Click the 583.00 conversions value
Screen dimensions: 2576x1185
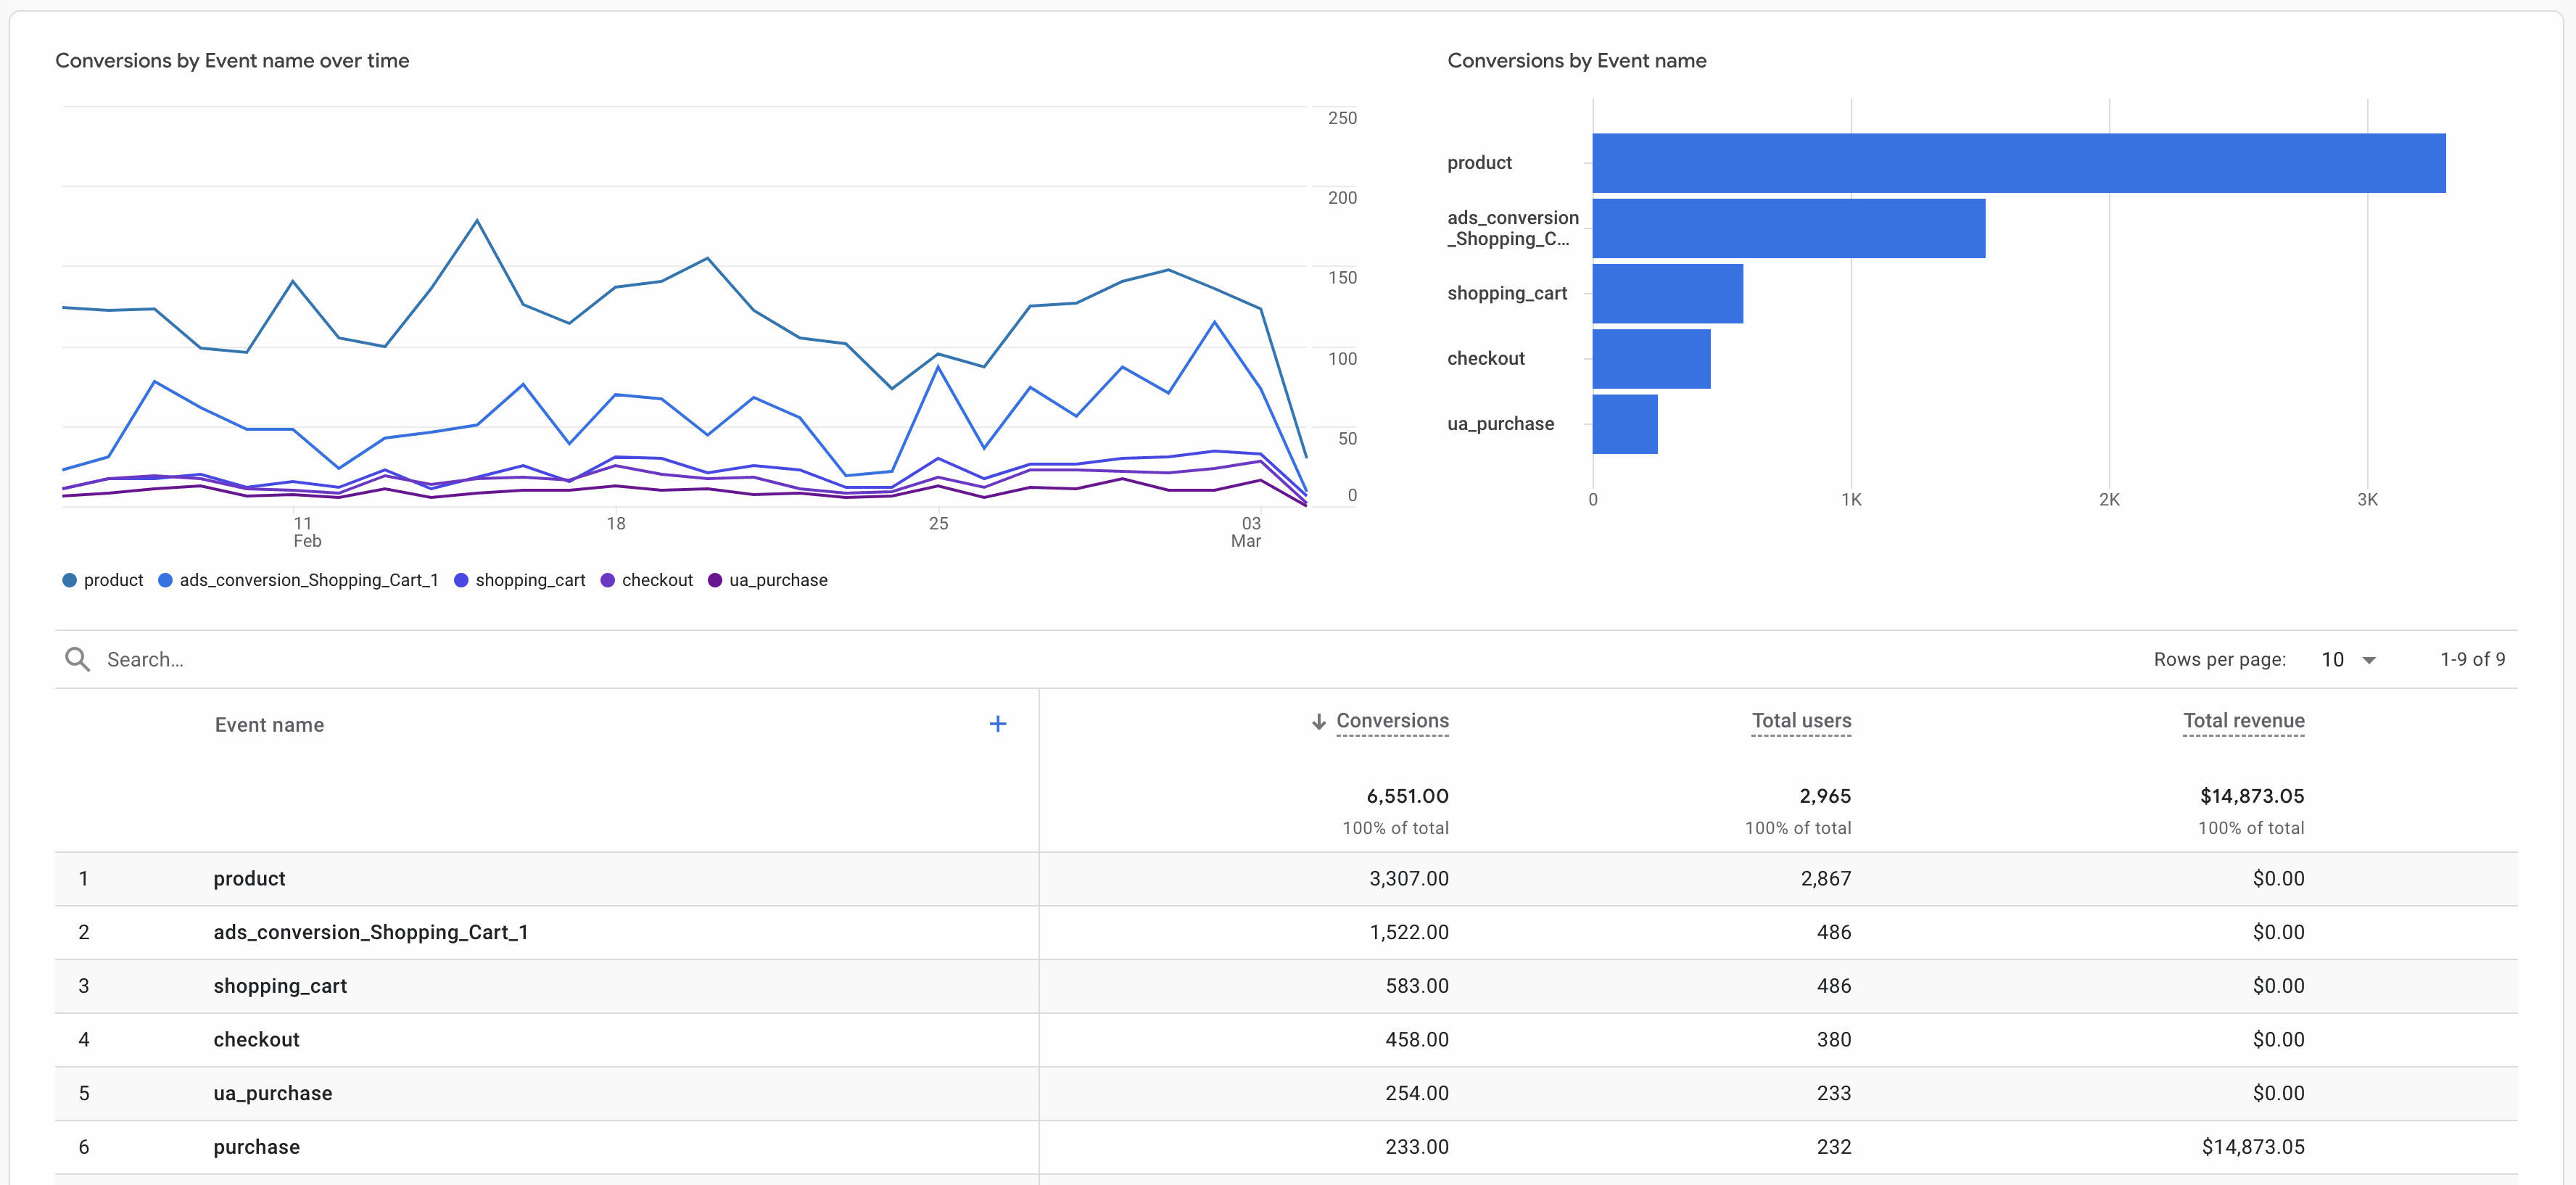click(1416, 987)
